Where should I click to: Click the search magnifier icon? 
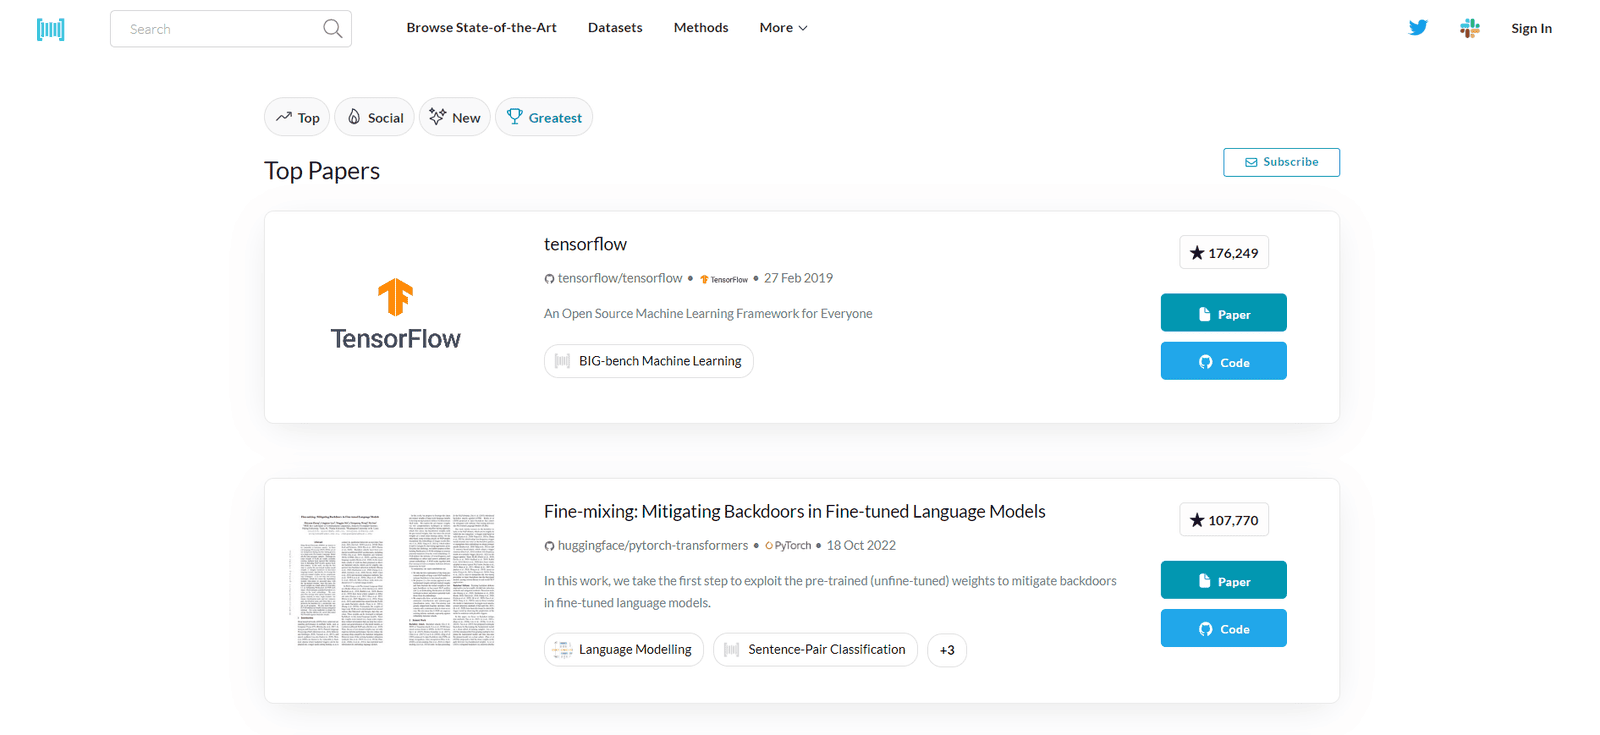pyautogui.click(x=333, y=29)
